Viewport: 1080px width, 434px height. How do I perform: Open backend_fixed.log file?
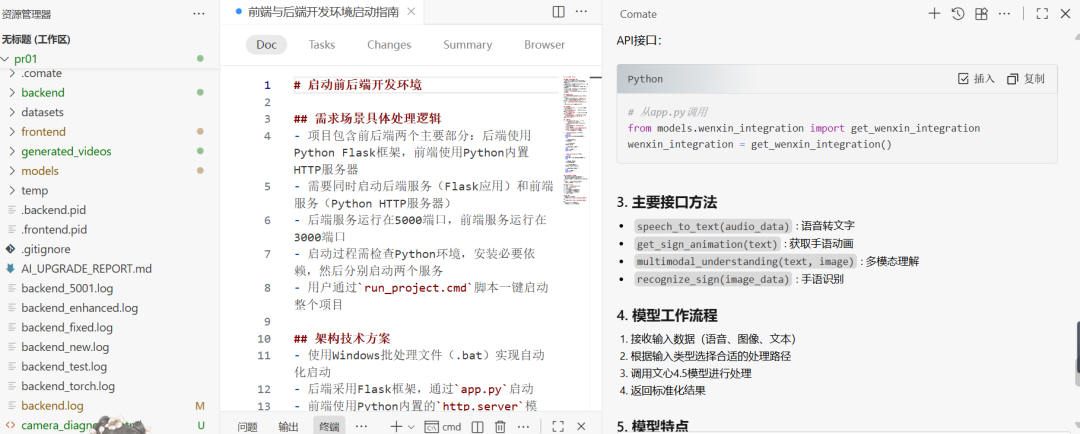[110, 327]
